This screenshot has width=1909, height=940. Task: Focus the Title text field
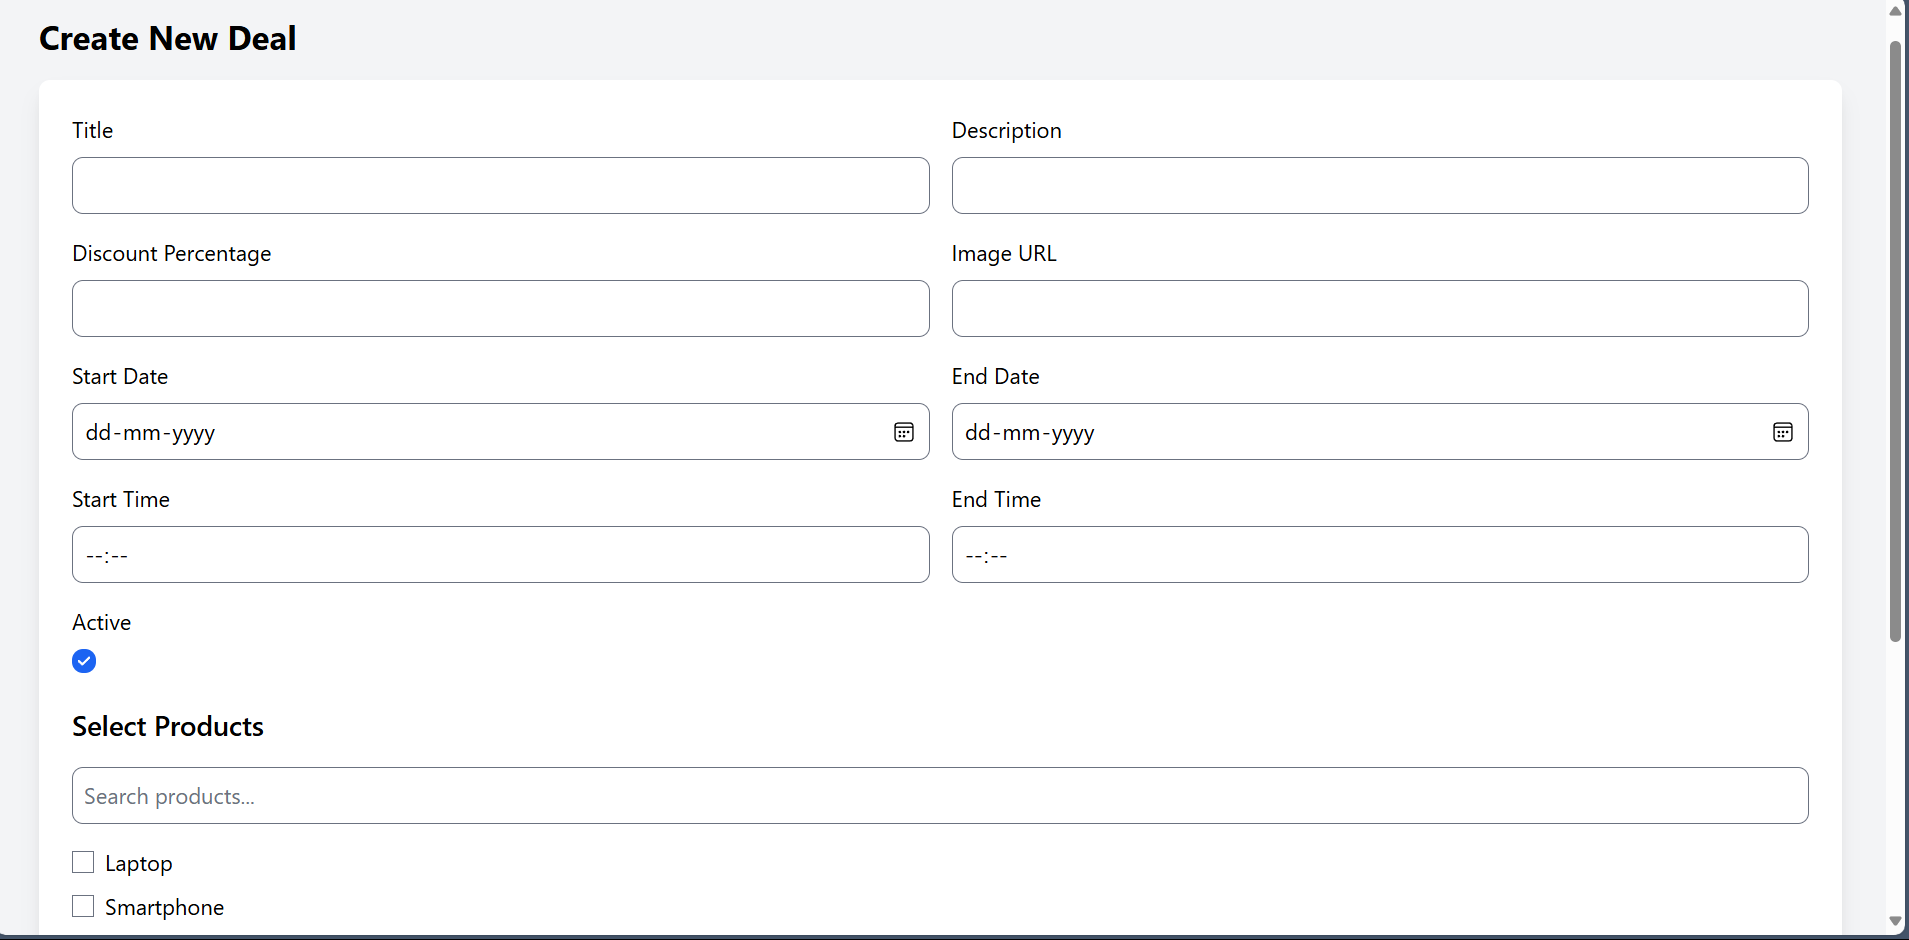pyautogui.click(x=500, y=185)
